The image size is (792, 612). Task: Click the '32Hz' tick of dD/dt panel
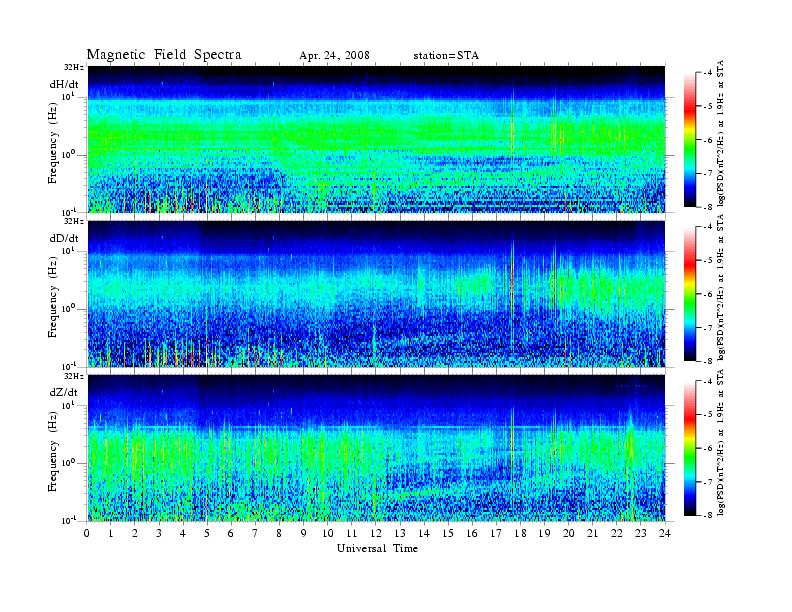pos(74,221)
